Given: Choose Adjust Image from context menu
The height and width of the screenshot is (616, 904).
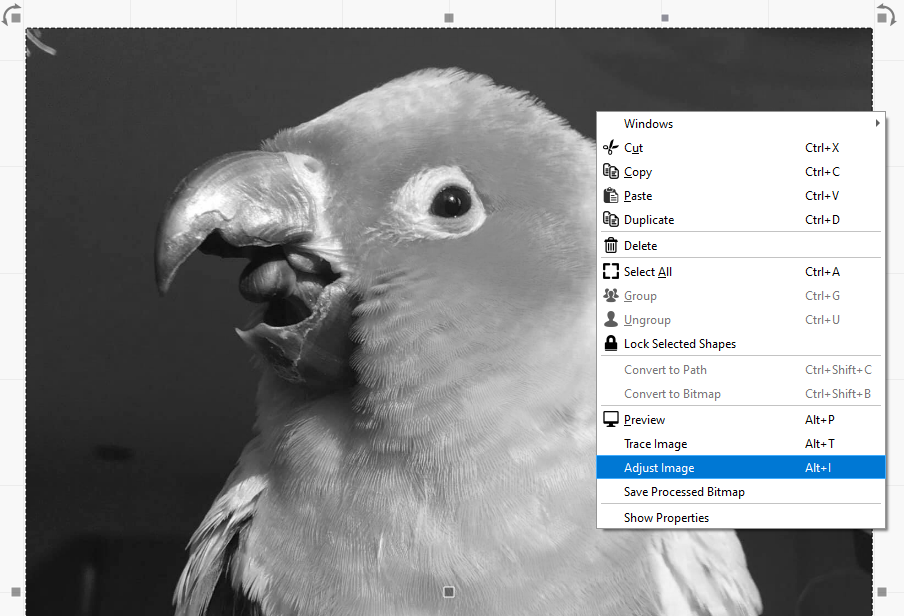Looking at the screenshot, I should click(659, 468).
